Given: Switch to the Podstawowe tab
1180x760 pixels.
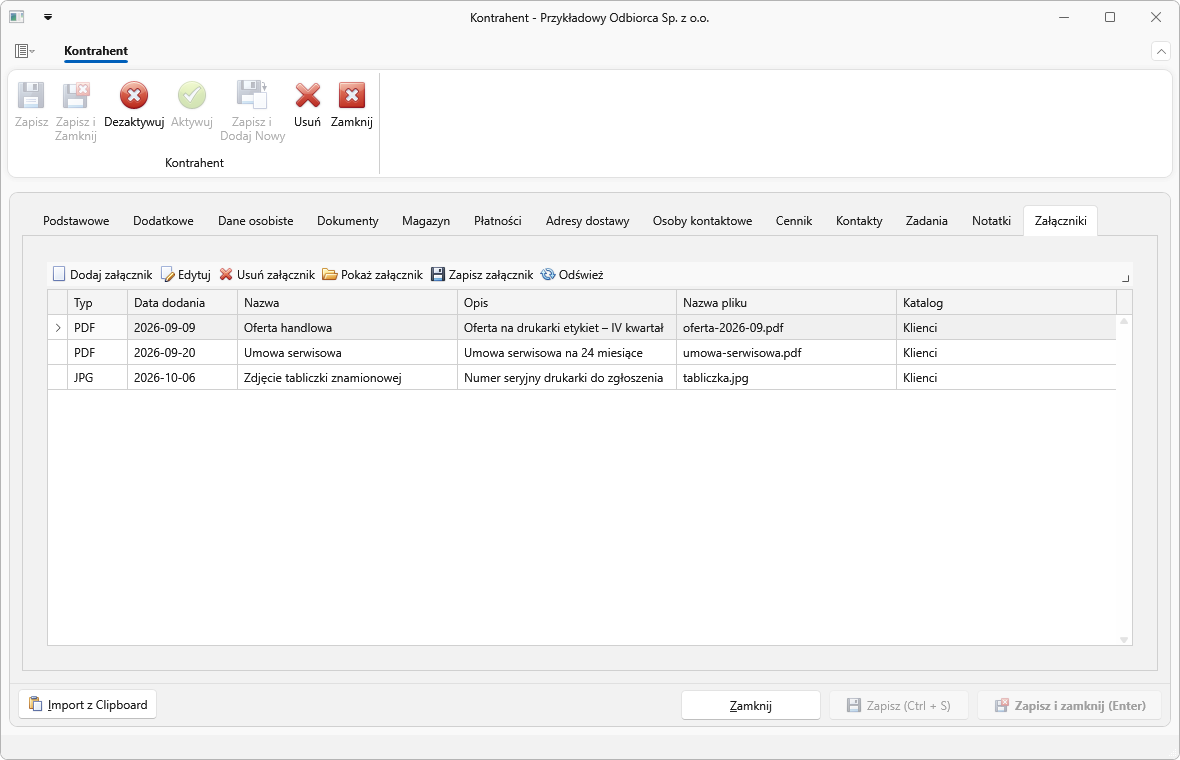Looking at the screenshot, I should tap(76, 221).
